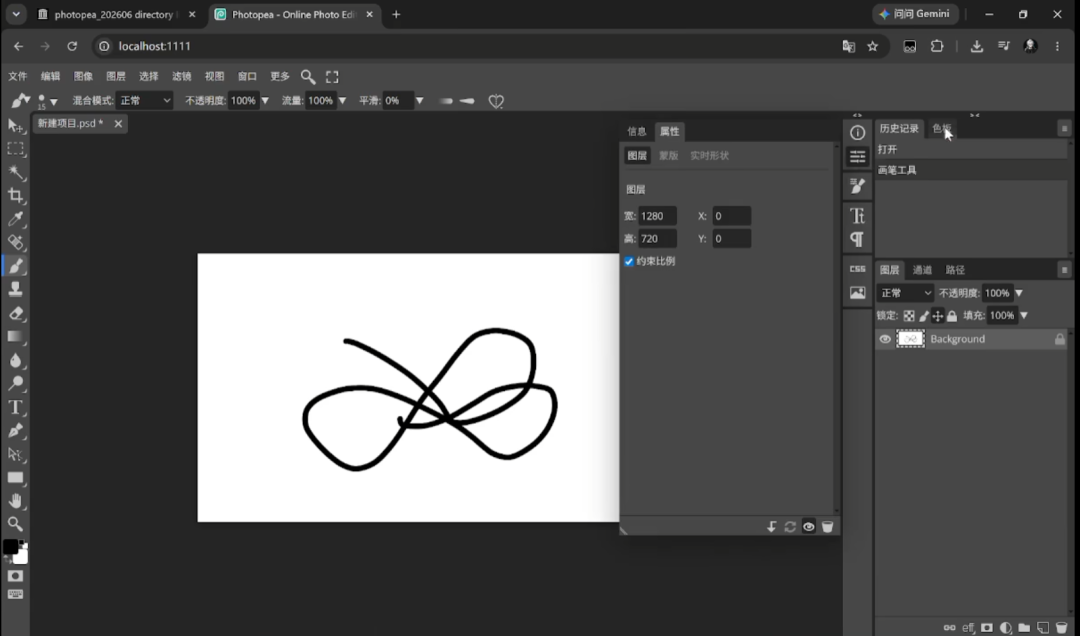Select the Eraser tool
The width and height of the screenshot is (1080, 636).
(x=15, y=314)
